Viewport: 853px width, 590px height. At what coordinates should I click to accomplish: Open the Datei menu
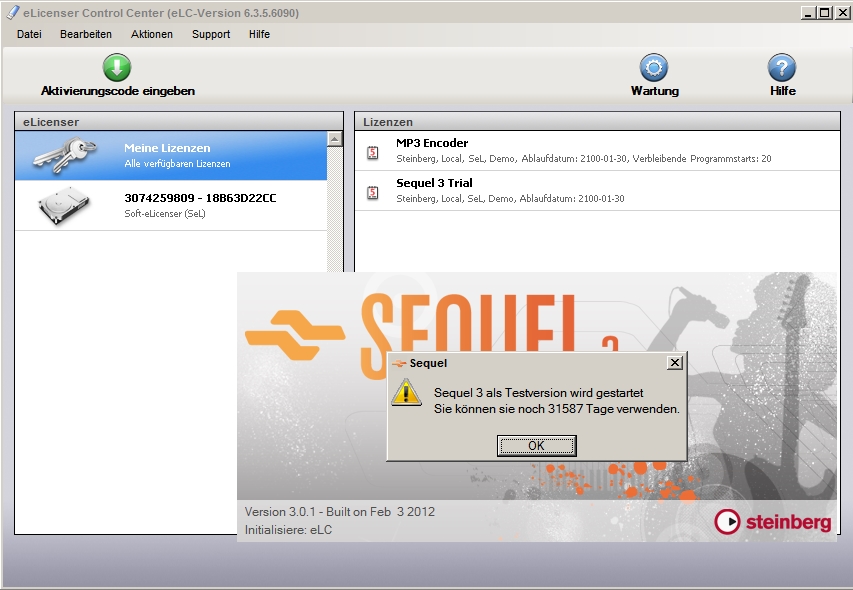coord(29,34)
